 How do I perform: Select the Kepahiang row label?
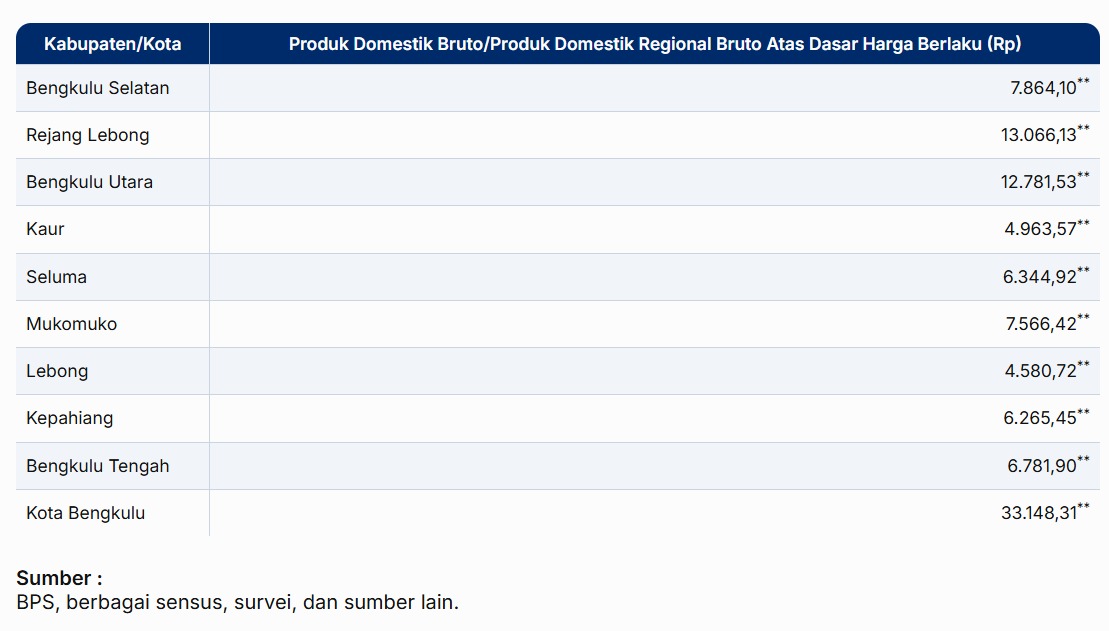click(70, 418)
